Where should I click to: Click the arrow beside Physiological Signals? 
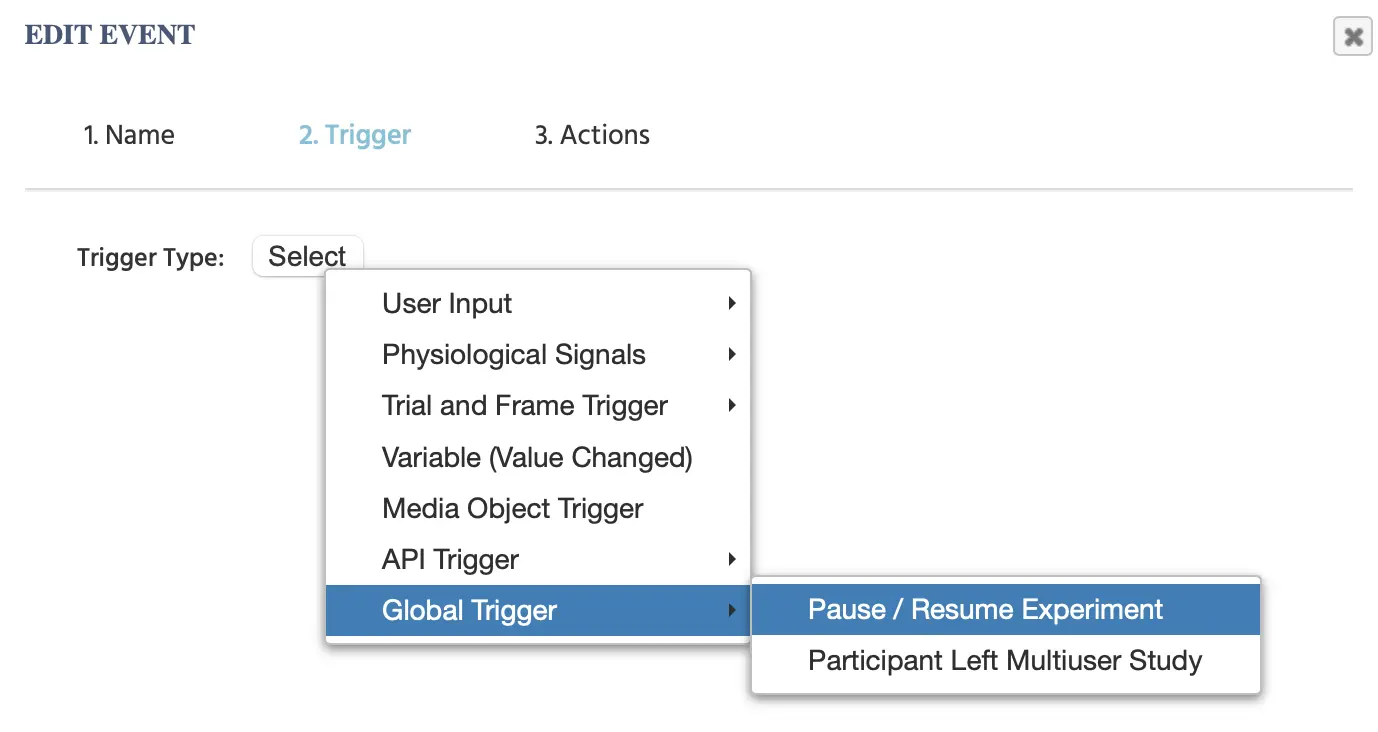(732, 355)
